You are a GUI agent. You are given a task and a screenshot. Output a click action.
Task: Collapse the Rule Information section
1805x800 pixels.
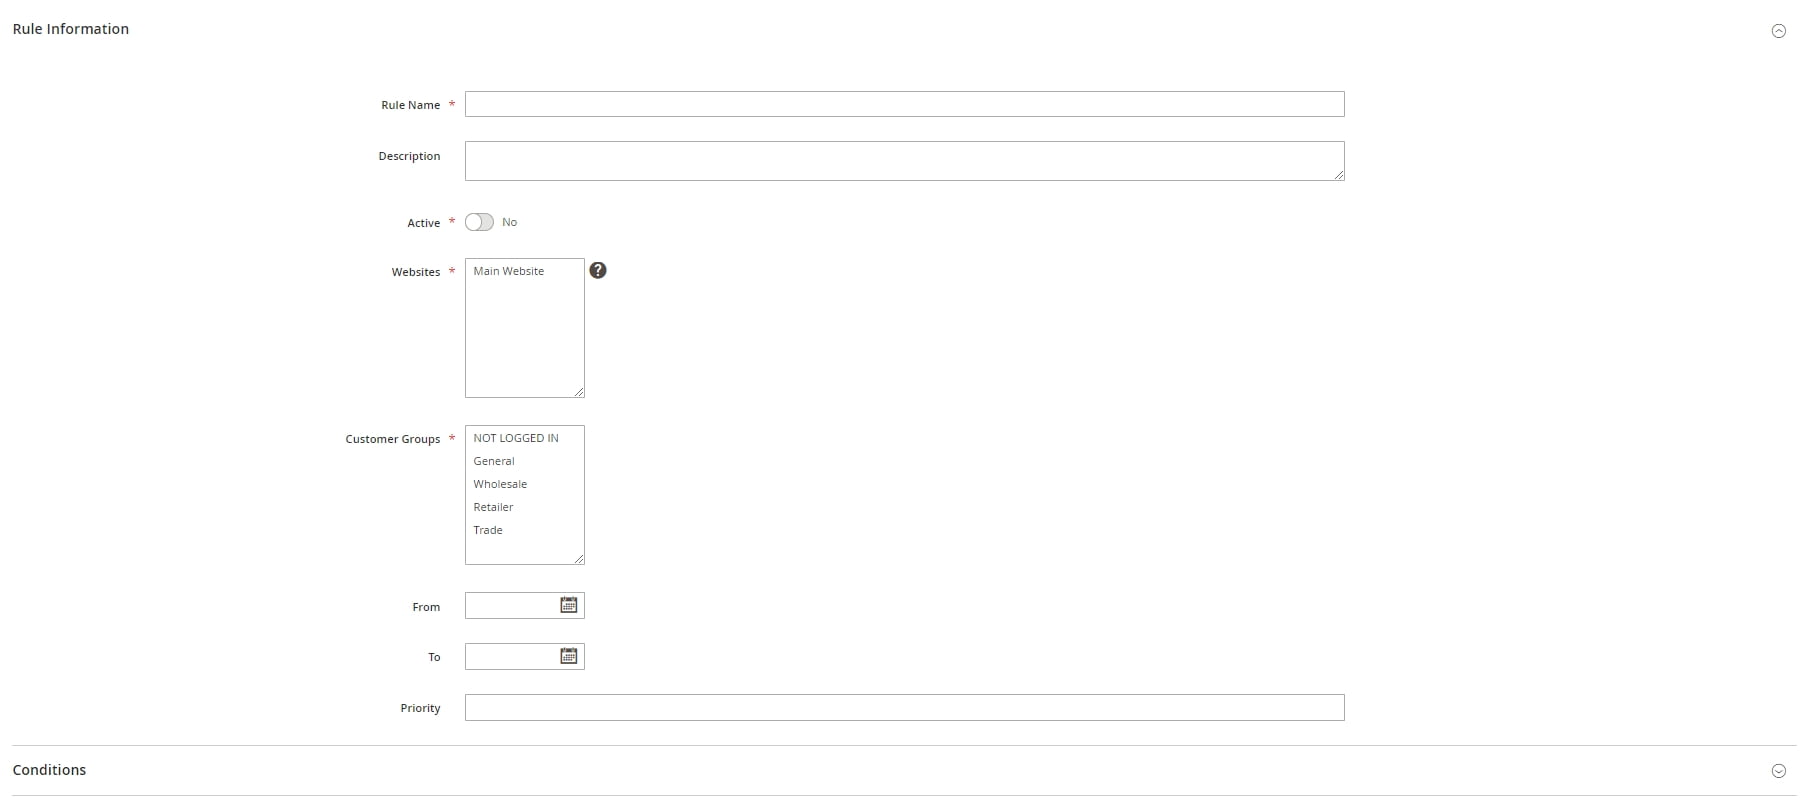1778,31
